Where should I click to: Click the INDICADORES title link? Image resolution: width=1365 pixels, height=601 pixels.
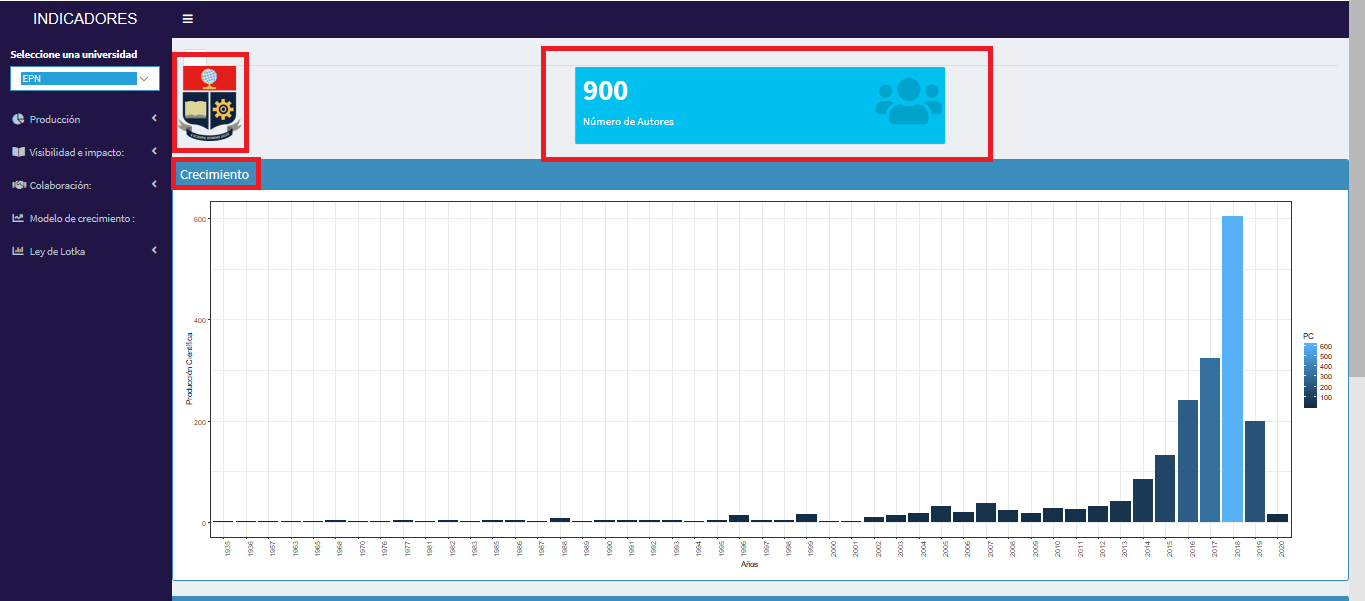pyautogui.click(x=85, y=19)
